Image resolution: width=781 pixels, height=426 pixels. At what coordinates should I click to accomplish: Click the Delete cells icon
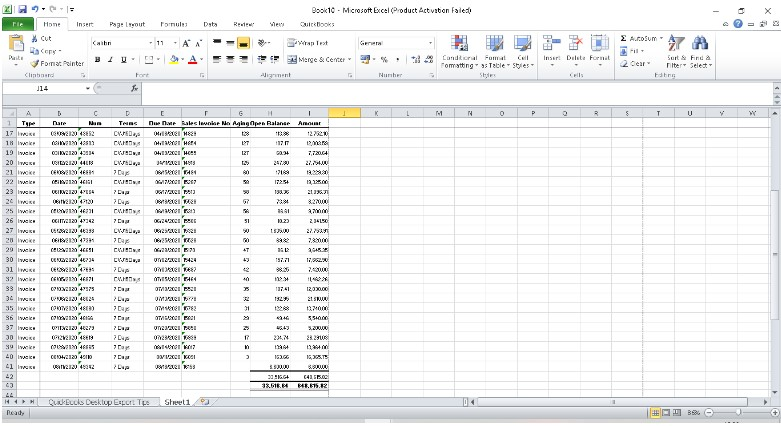click(575, 43)
